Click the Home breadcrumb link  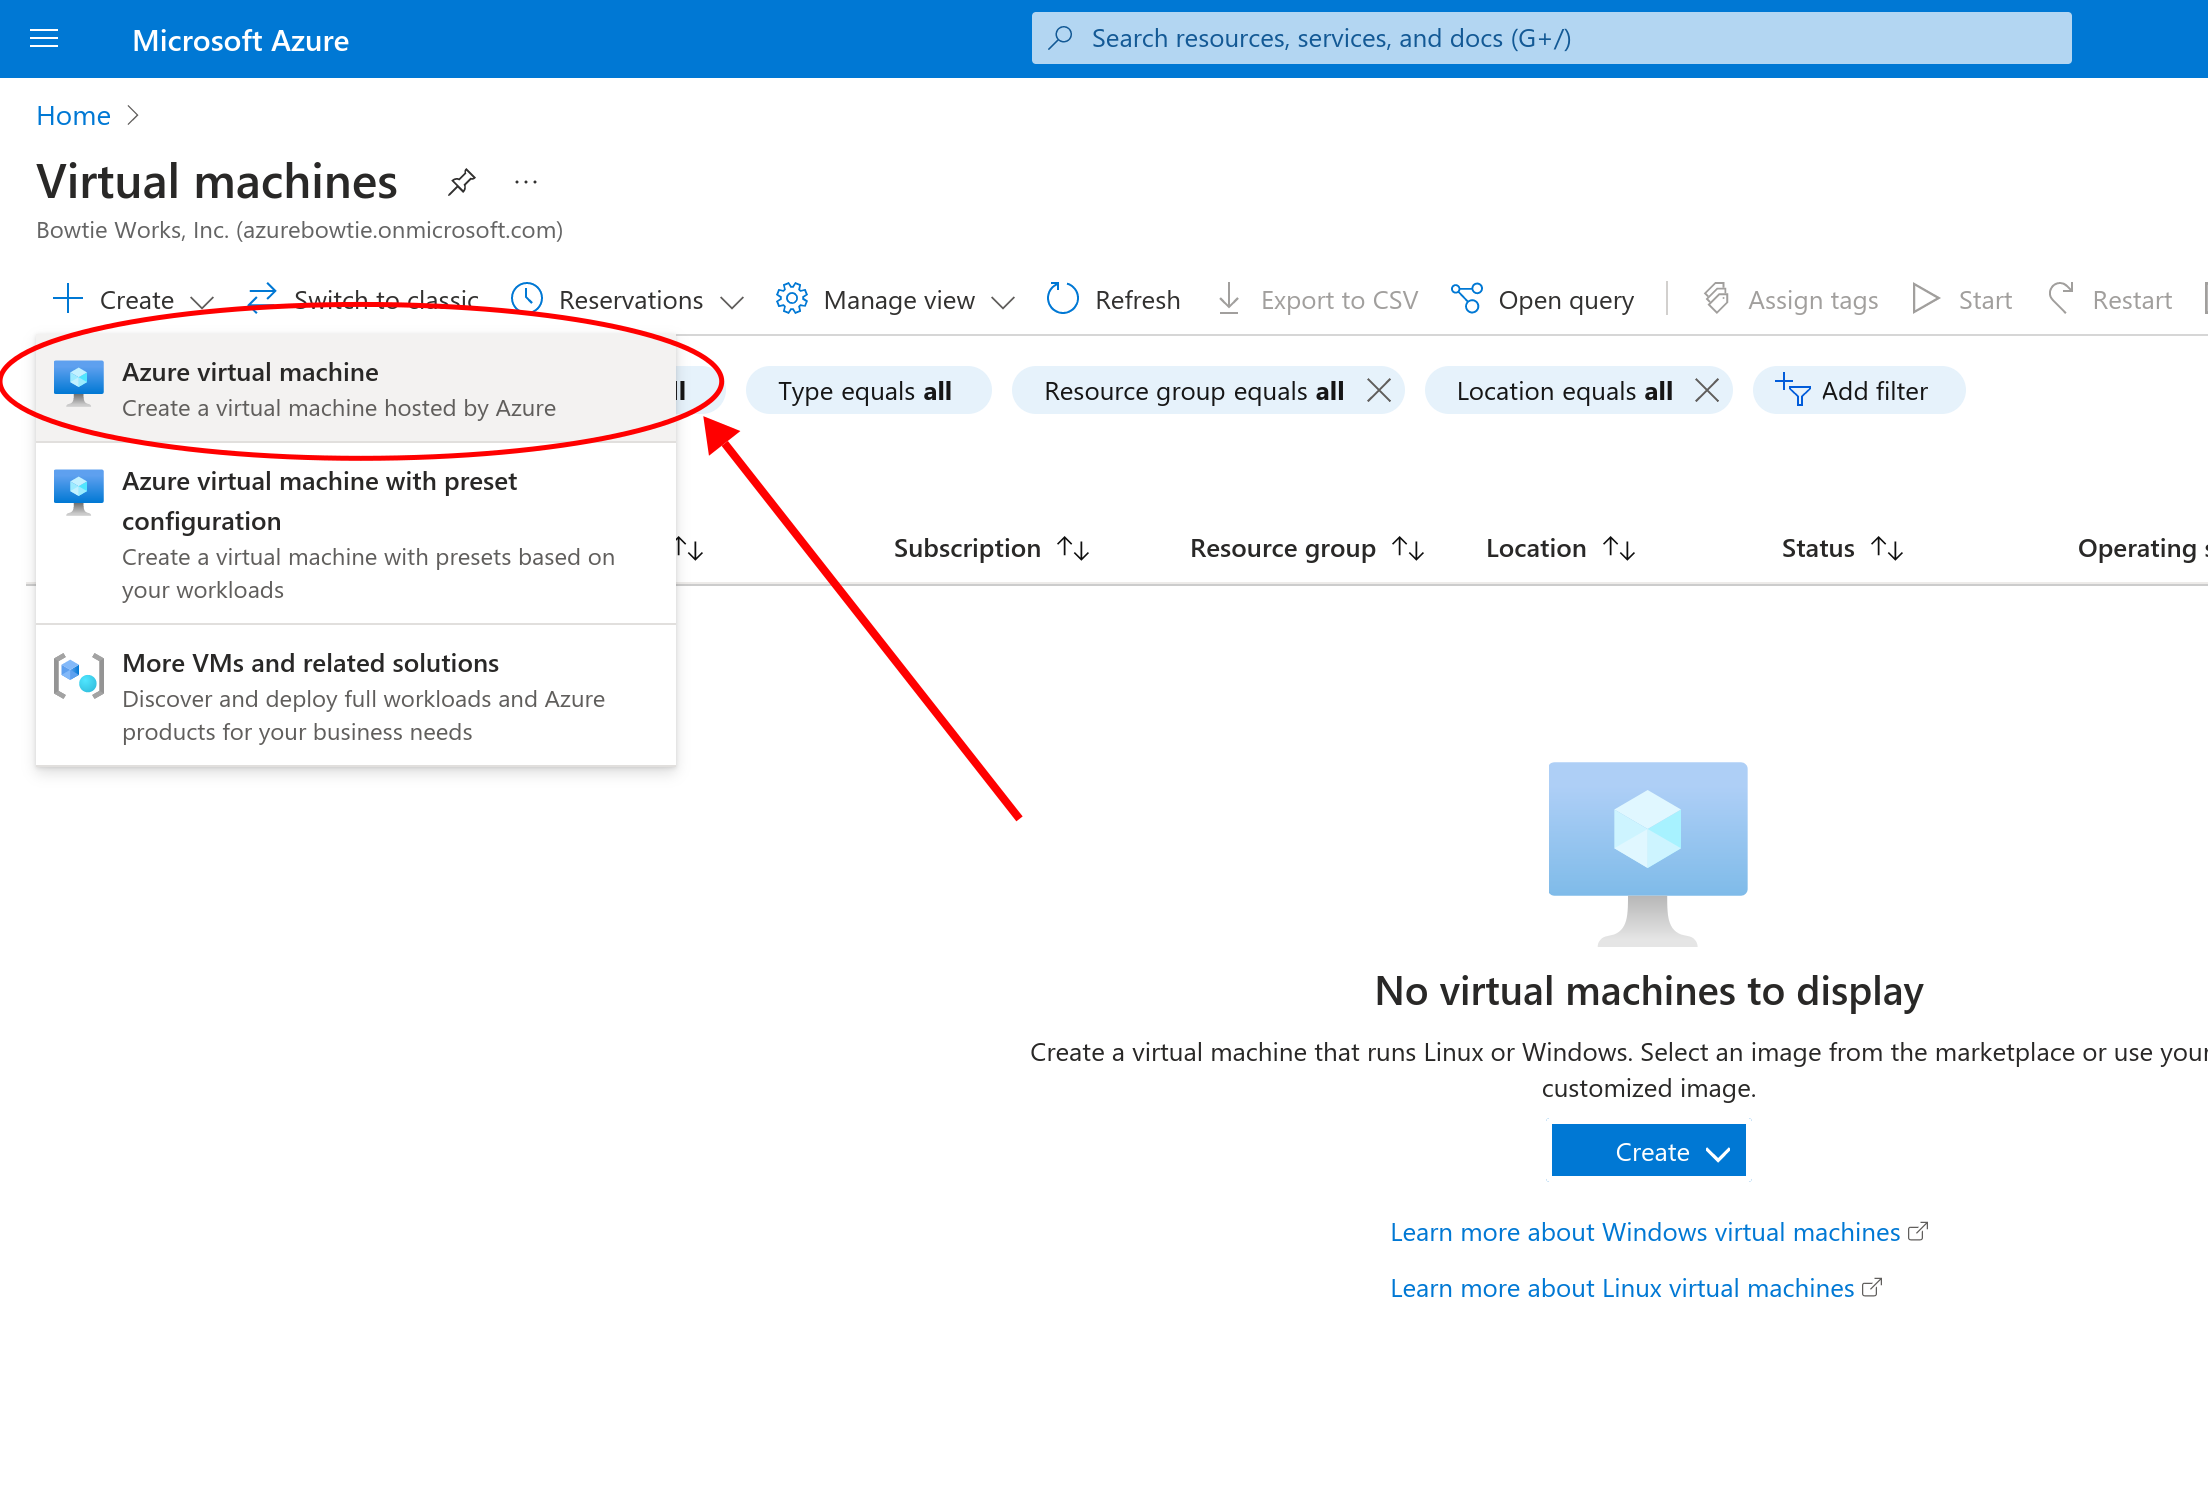pos(73,115)
